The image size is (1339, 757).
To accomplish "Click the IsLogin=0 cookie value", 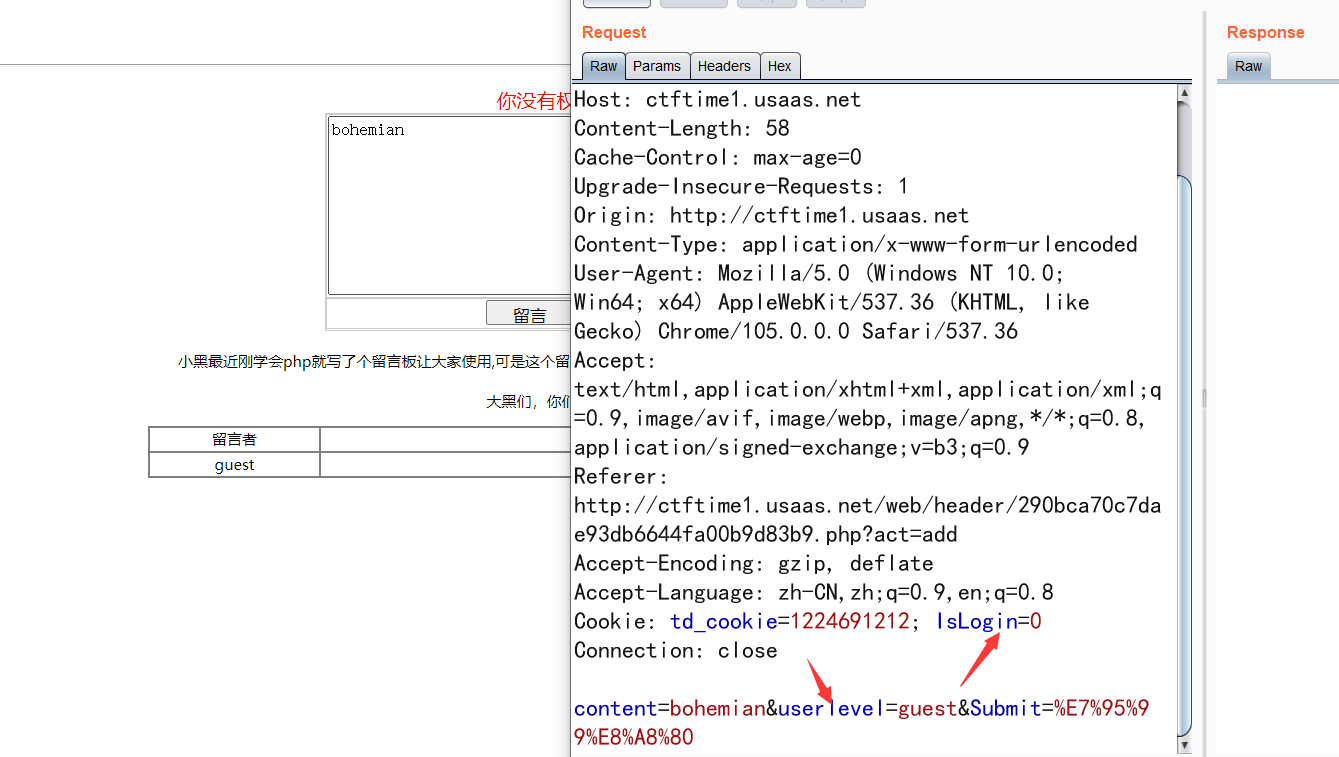I will pos(989,622).
